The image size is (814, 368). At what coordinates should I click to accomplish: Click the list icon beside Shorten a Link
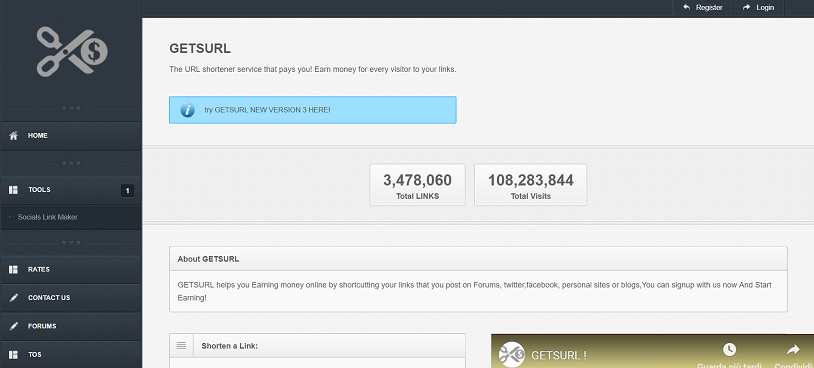181,345
